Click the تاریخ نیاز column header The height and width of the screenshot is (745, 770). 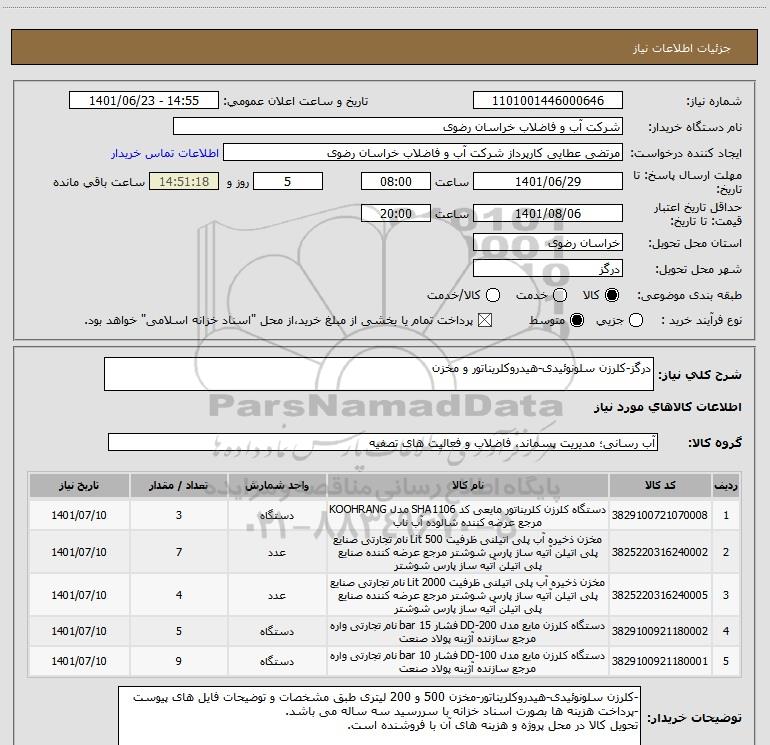tap(79, 485)
